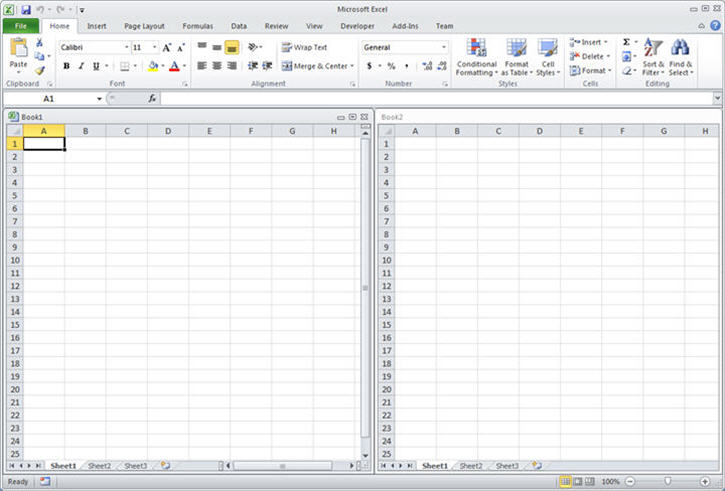
Task: Cut selection with scissors icon
Action: tap(40, 43)
